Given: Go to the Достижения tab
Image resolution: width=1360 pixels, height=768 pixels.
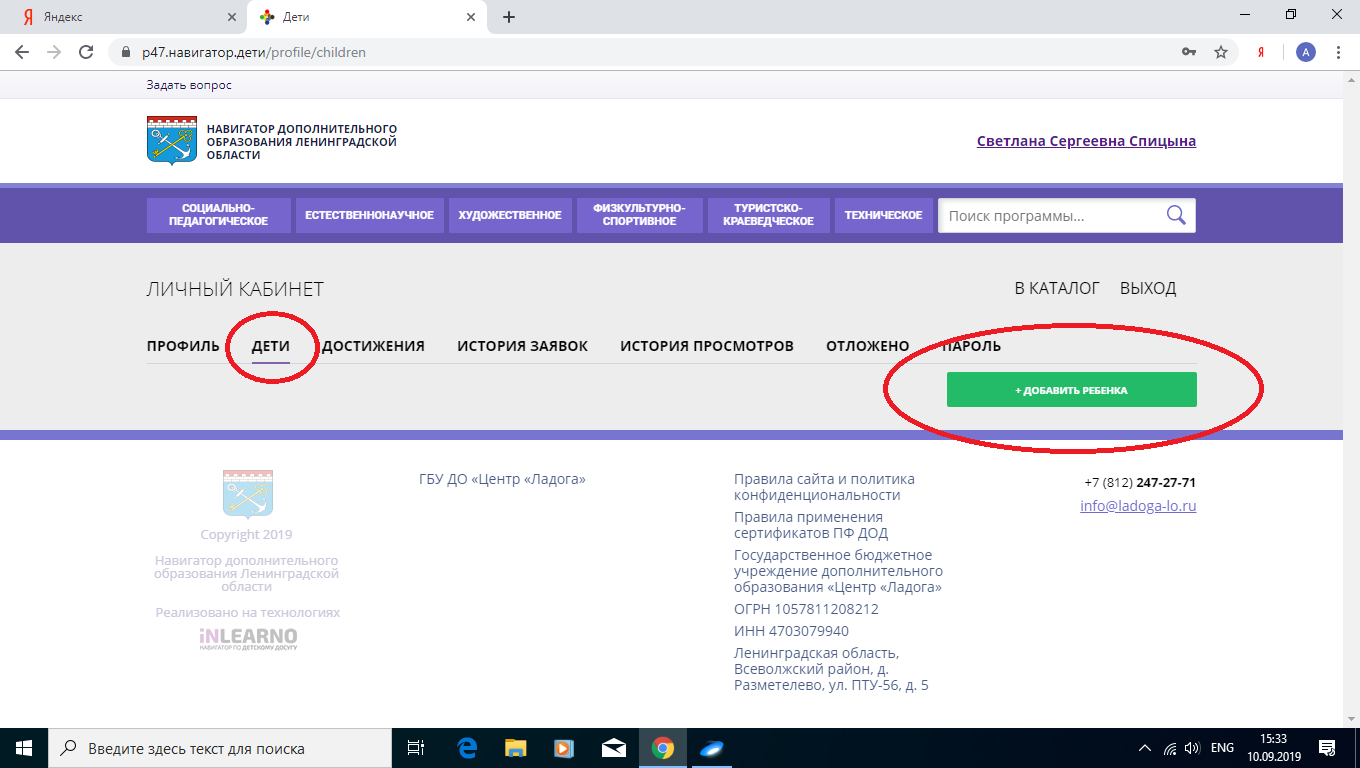Looking at the screenshot, I should coord(373,346).
